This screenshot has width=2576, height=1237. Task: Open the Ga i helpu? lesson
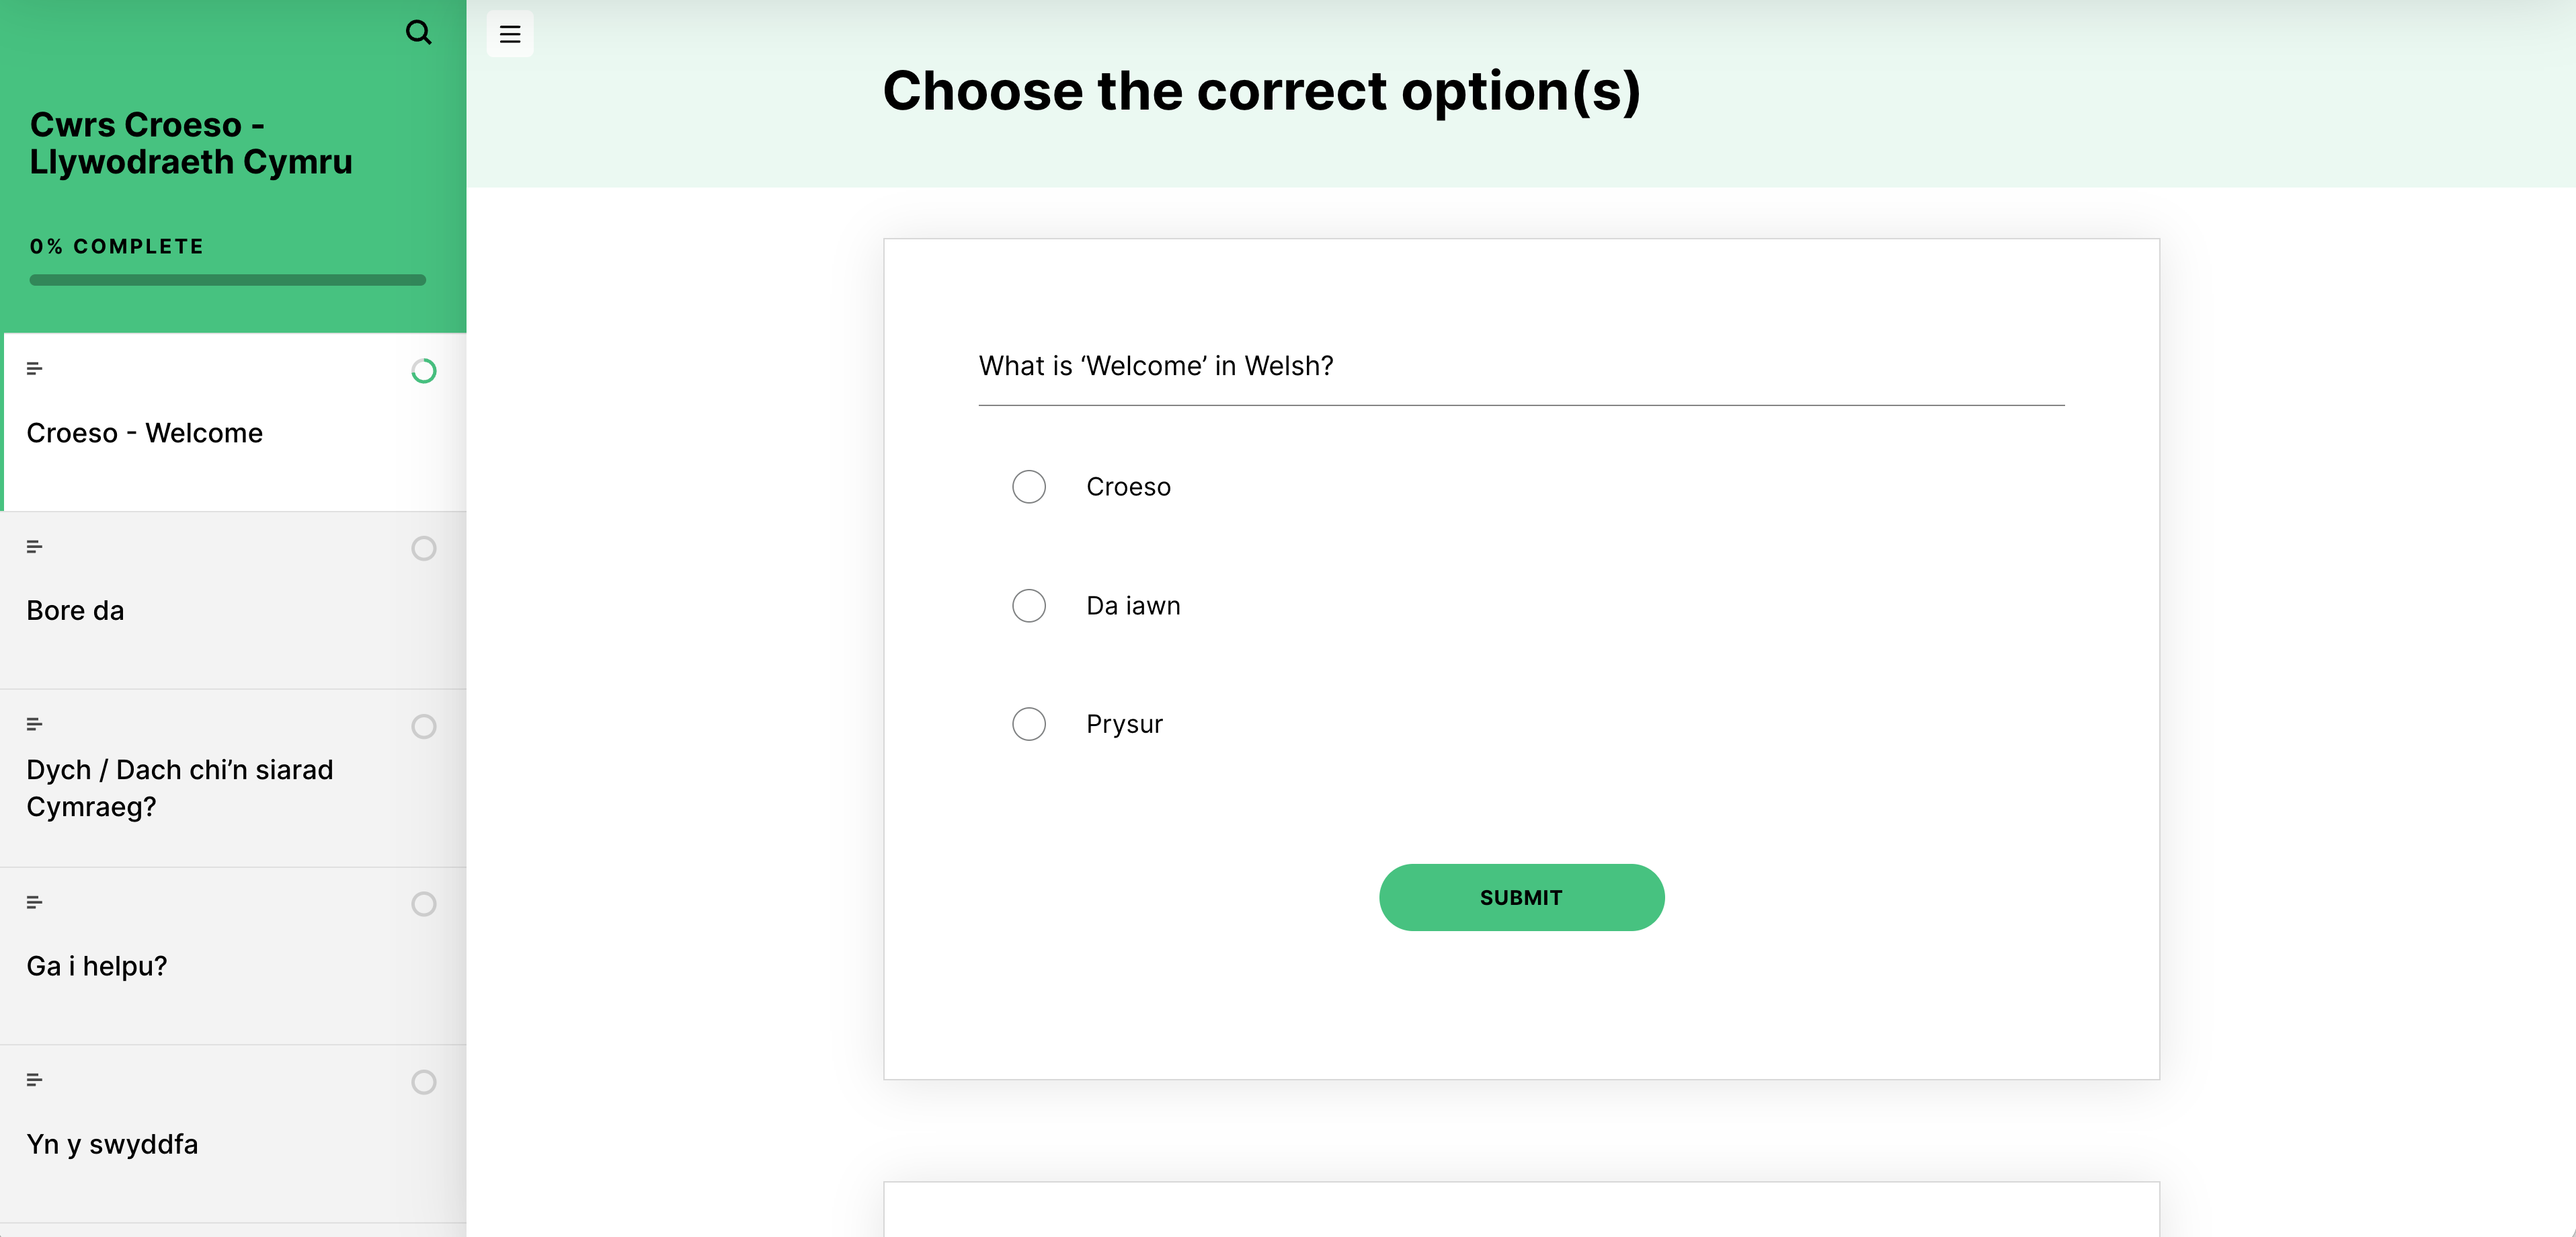97,966
